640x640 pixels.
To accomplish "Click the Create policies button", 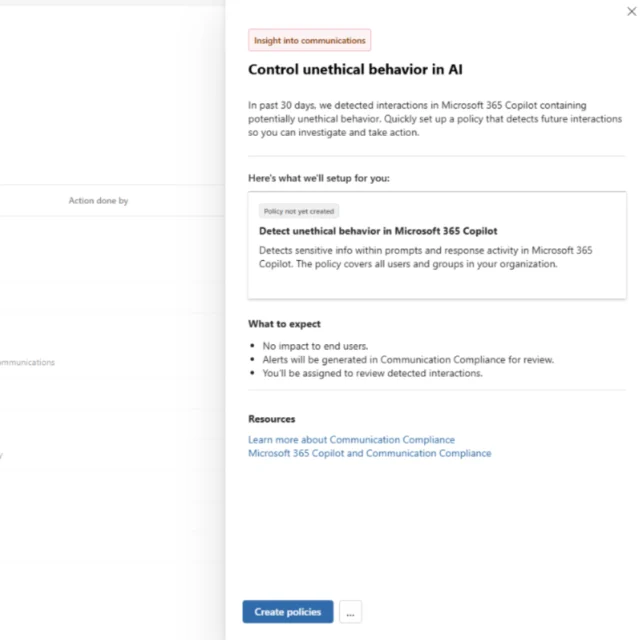I will [x=288, y=612].
